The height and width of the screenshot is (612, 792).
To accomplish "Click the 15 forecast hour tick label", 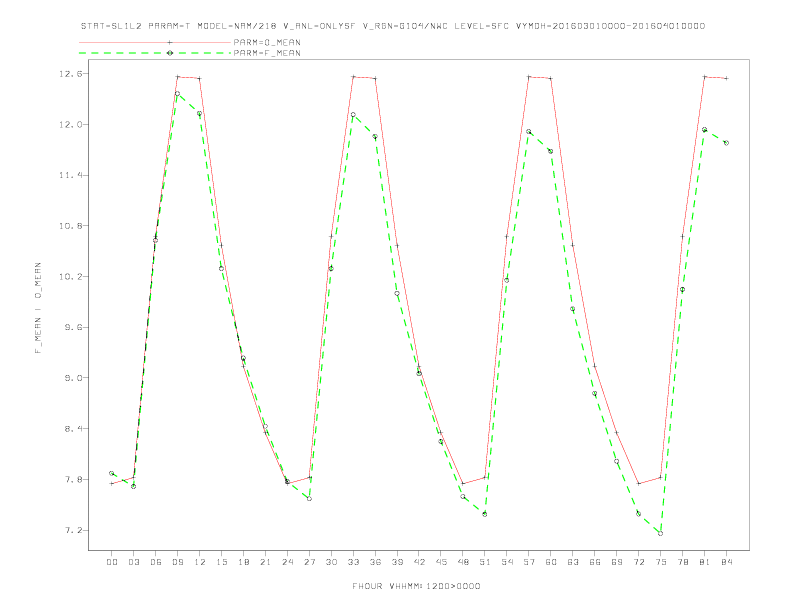I will 221,562.
